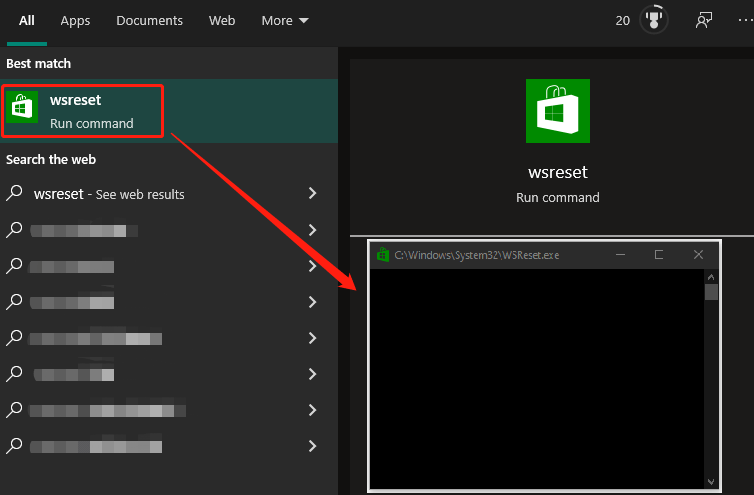This screenshot has height=495, width=754.
Task: Select the All search tab
Action: pos(27,21)
